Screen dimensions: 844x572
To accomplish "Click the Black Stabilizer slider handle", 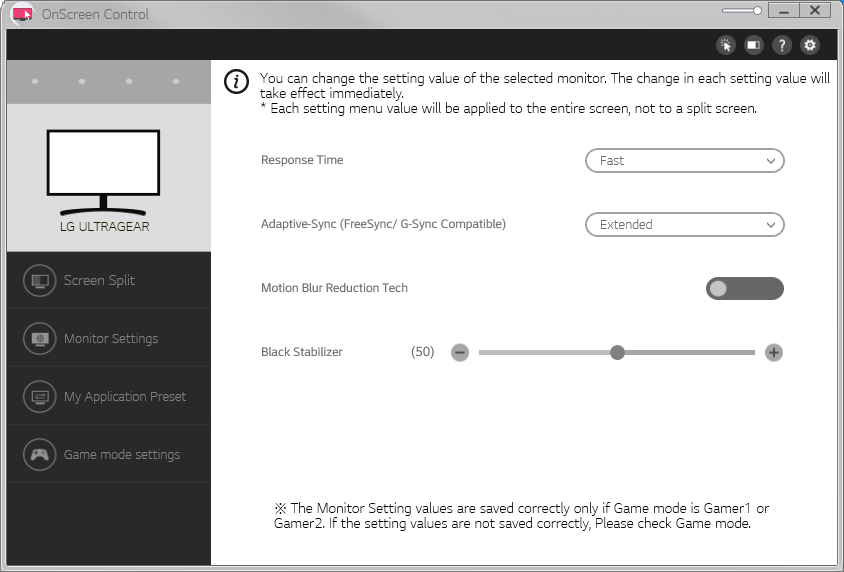I will point(617,353).
